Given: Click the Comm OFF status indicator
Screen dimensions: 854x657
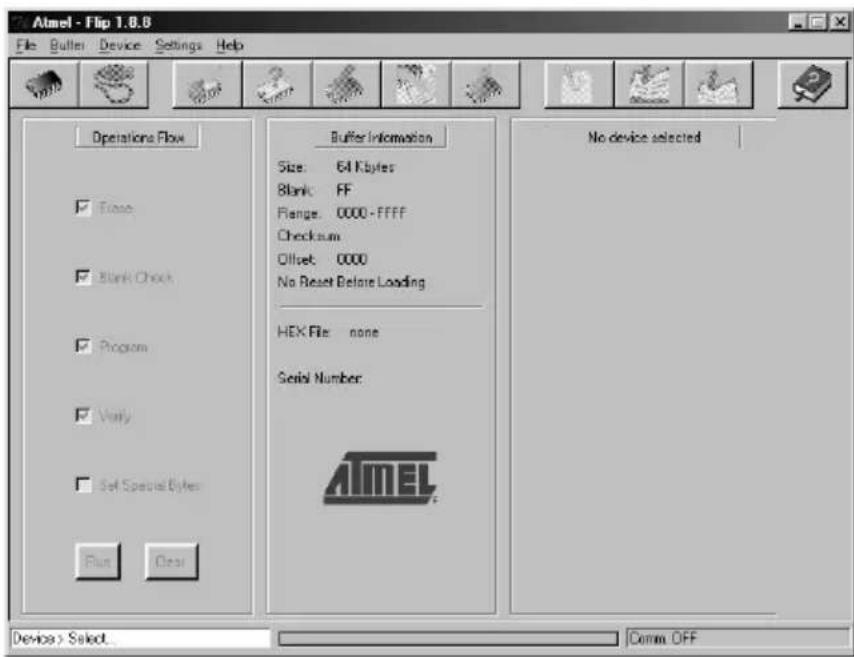Looking at the screenshot, I should coord(738,638).
